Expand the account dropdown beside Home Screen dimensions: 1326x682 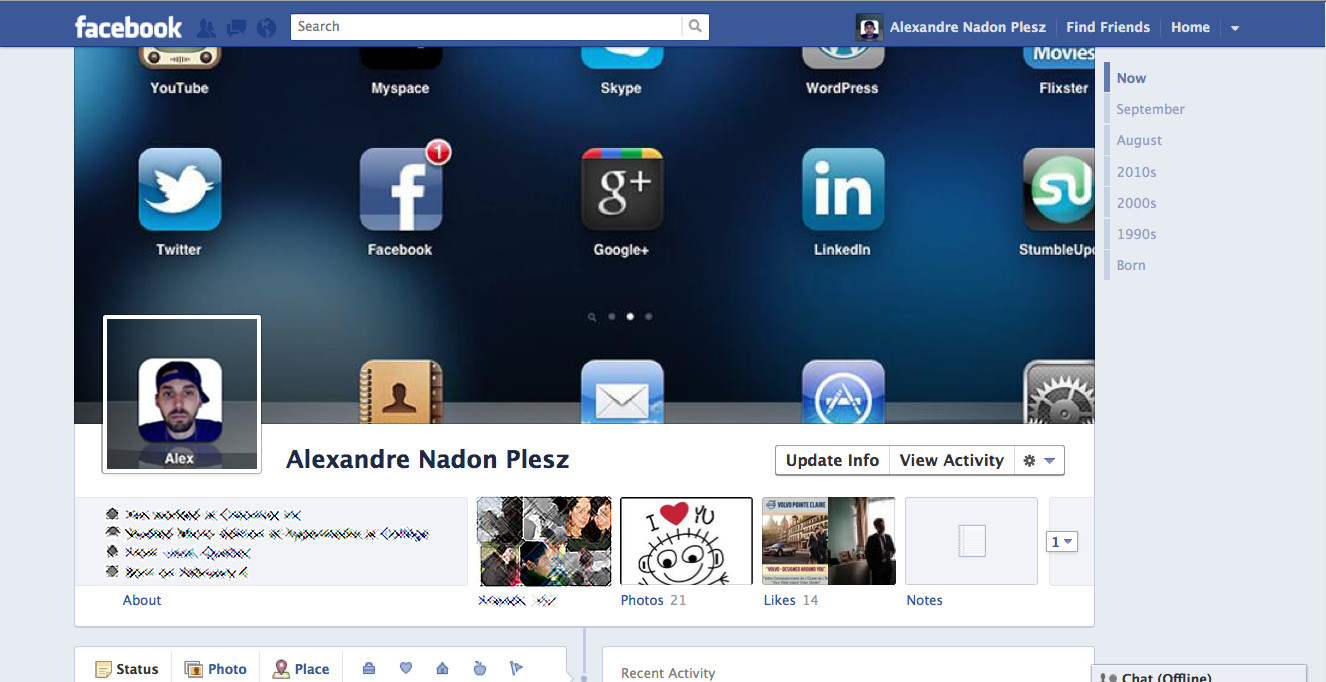tap(1234, 27)
